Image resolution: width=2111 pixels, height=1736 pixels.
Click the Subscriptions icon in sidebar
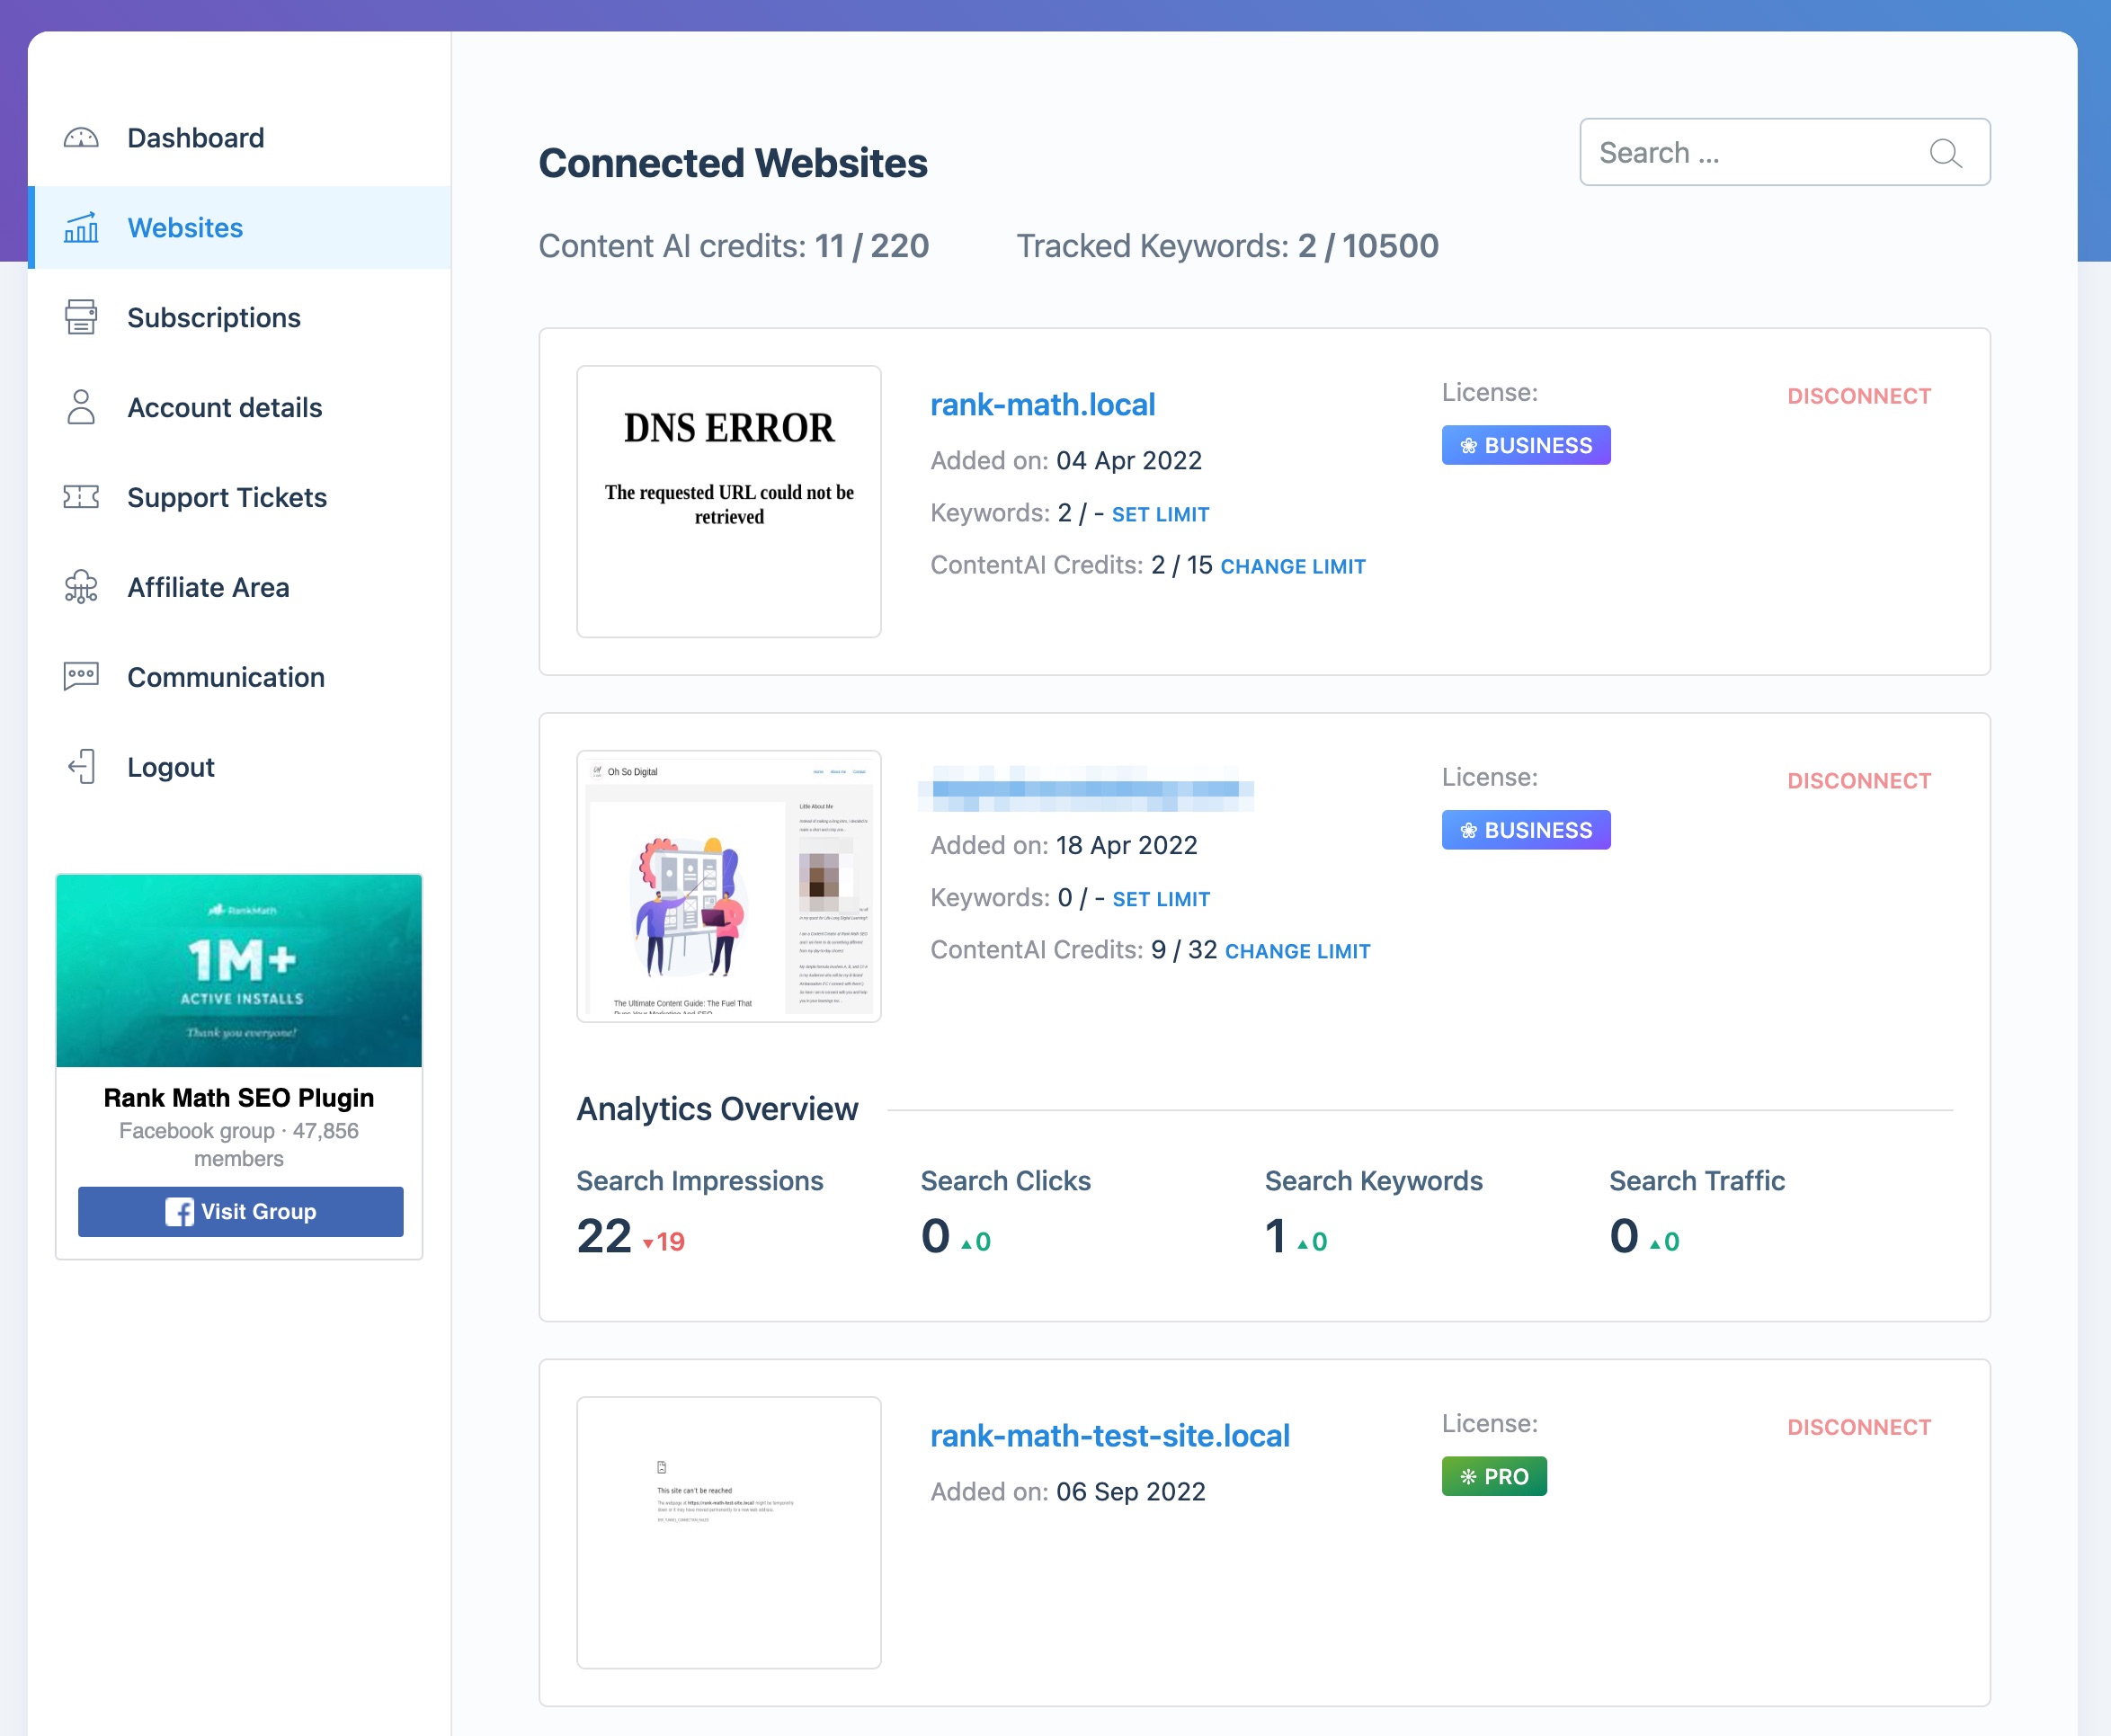pos(81,316)
